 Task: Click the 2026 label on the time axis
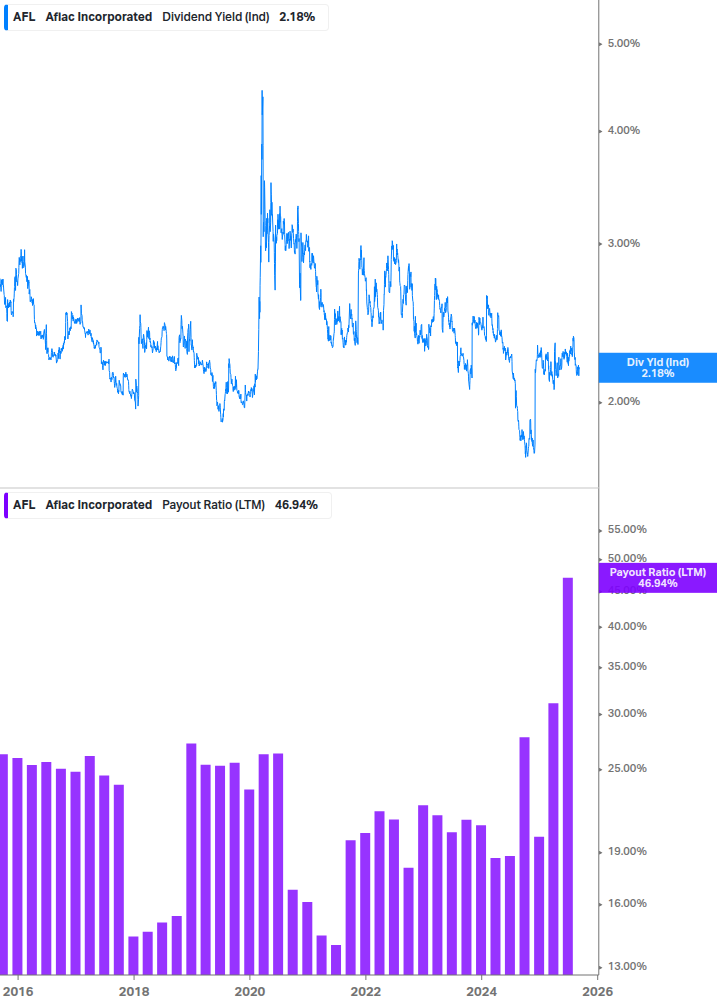(598, 992)
